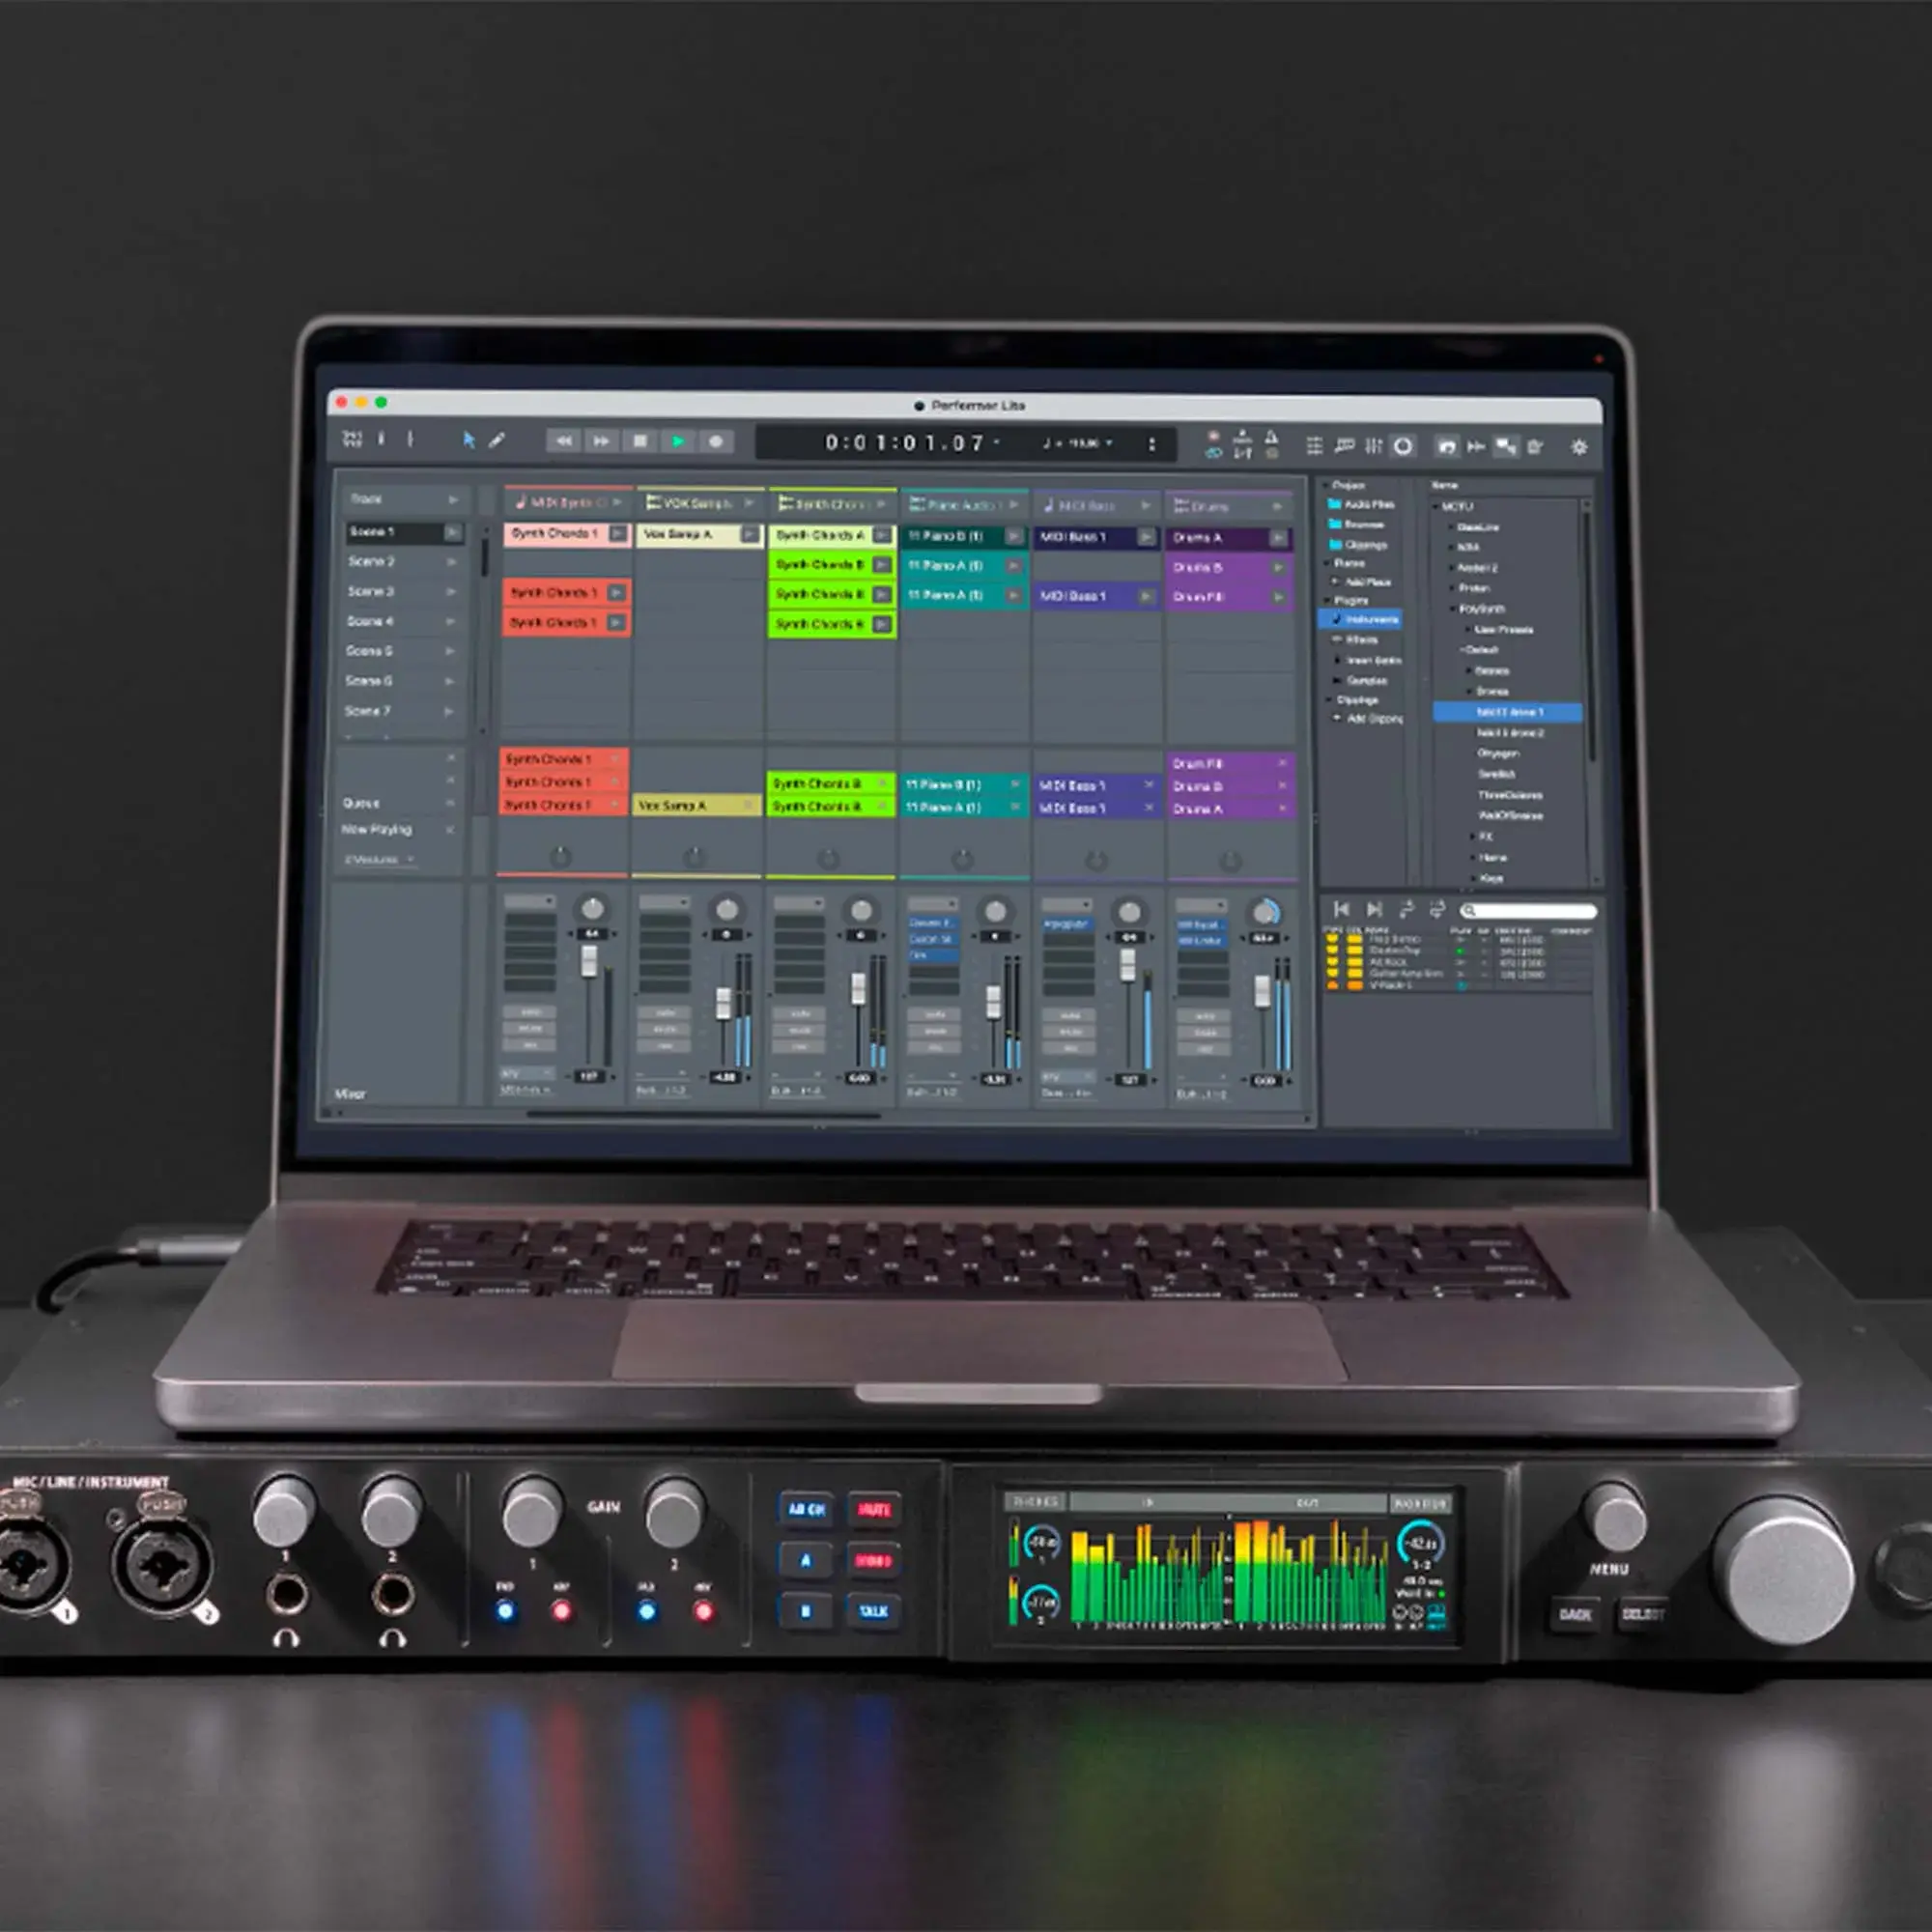Expand the BassLine instrument folder
Viewport: 1932px width, 1932px height.
1452,527
